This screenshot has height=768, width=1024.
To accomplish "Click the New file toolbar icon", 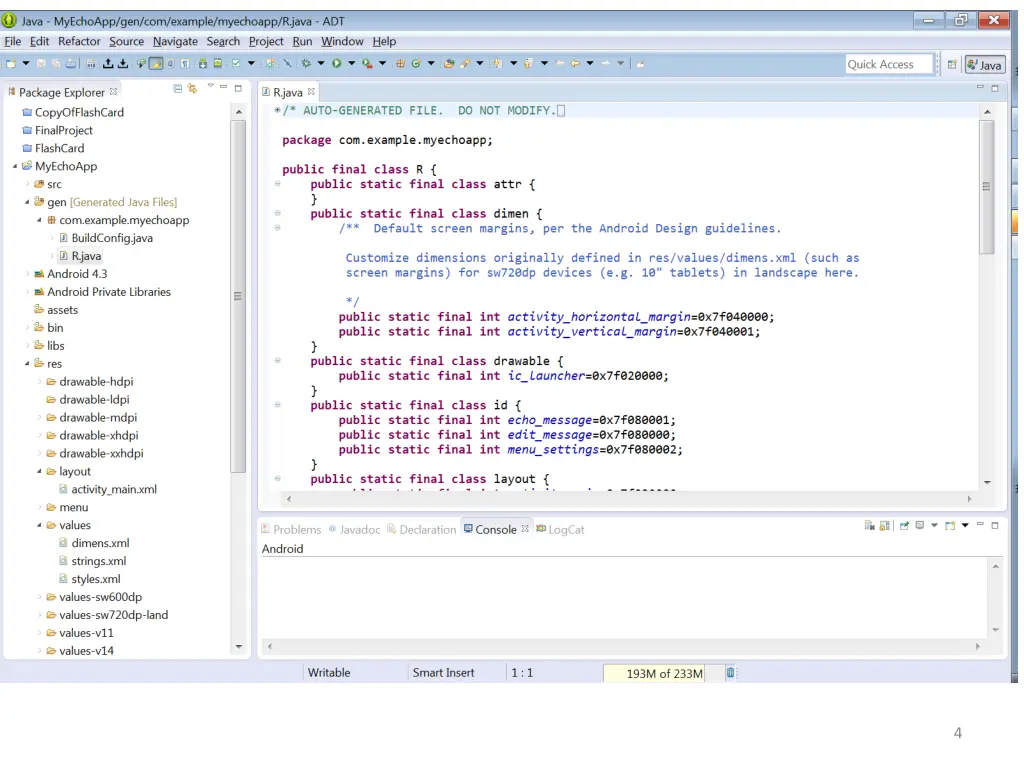I will tap(11, 63).
